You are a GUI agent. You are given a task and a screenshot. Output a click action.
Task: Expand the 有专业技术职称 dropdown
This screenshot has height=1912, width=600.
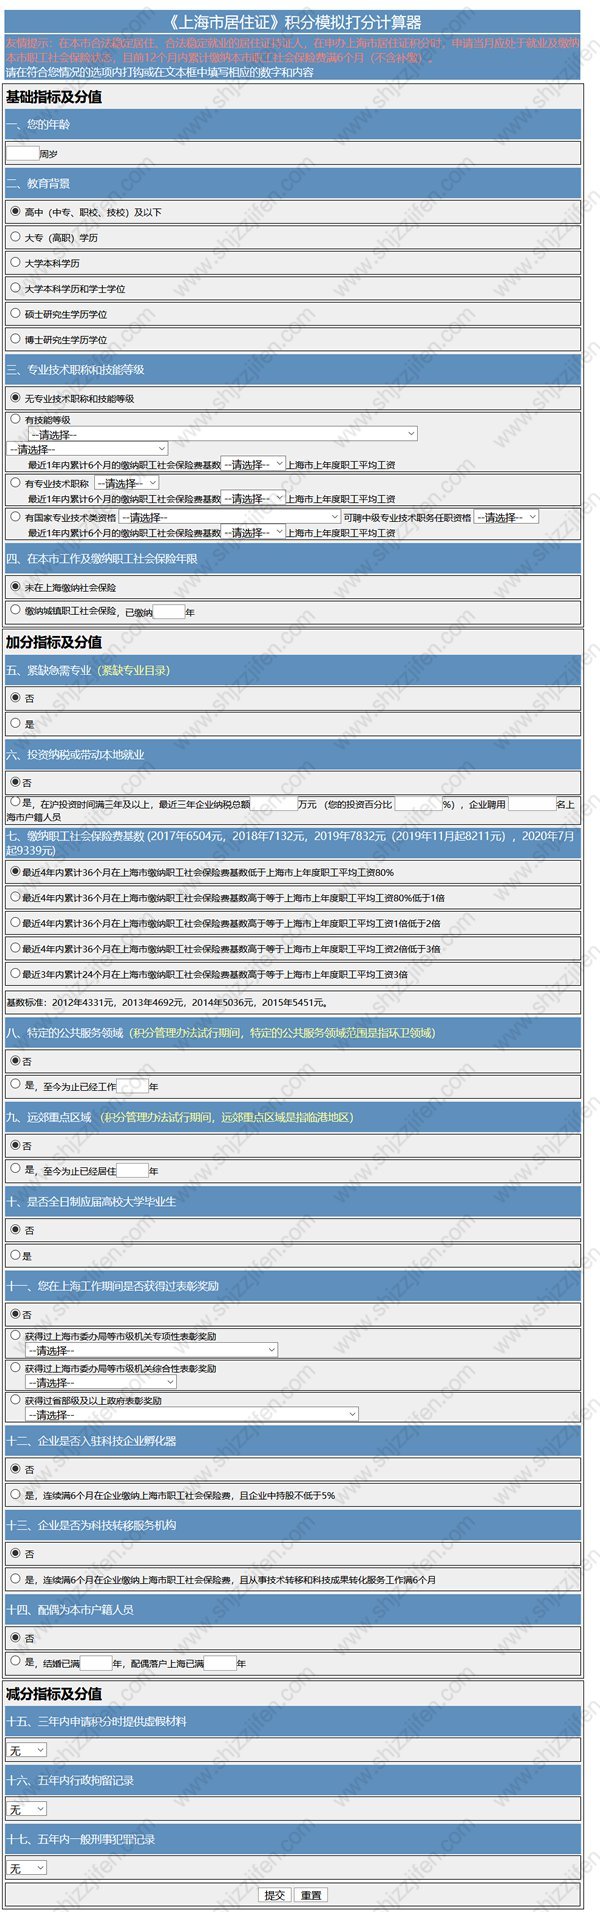(x=127, y=483)
